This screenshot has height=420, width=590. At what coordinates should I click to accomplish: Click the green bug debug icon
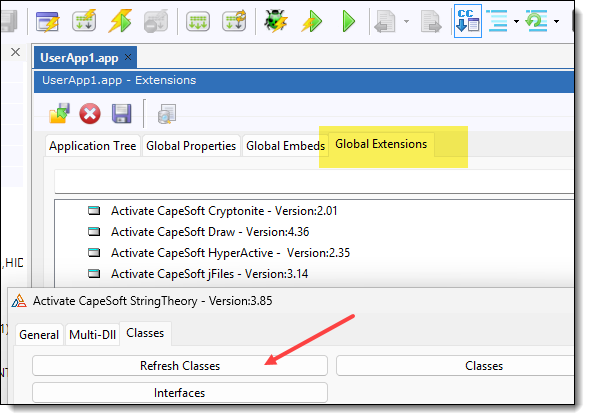[276, 21]
